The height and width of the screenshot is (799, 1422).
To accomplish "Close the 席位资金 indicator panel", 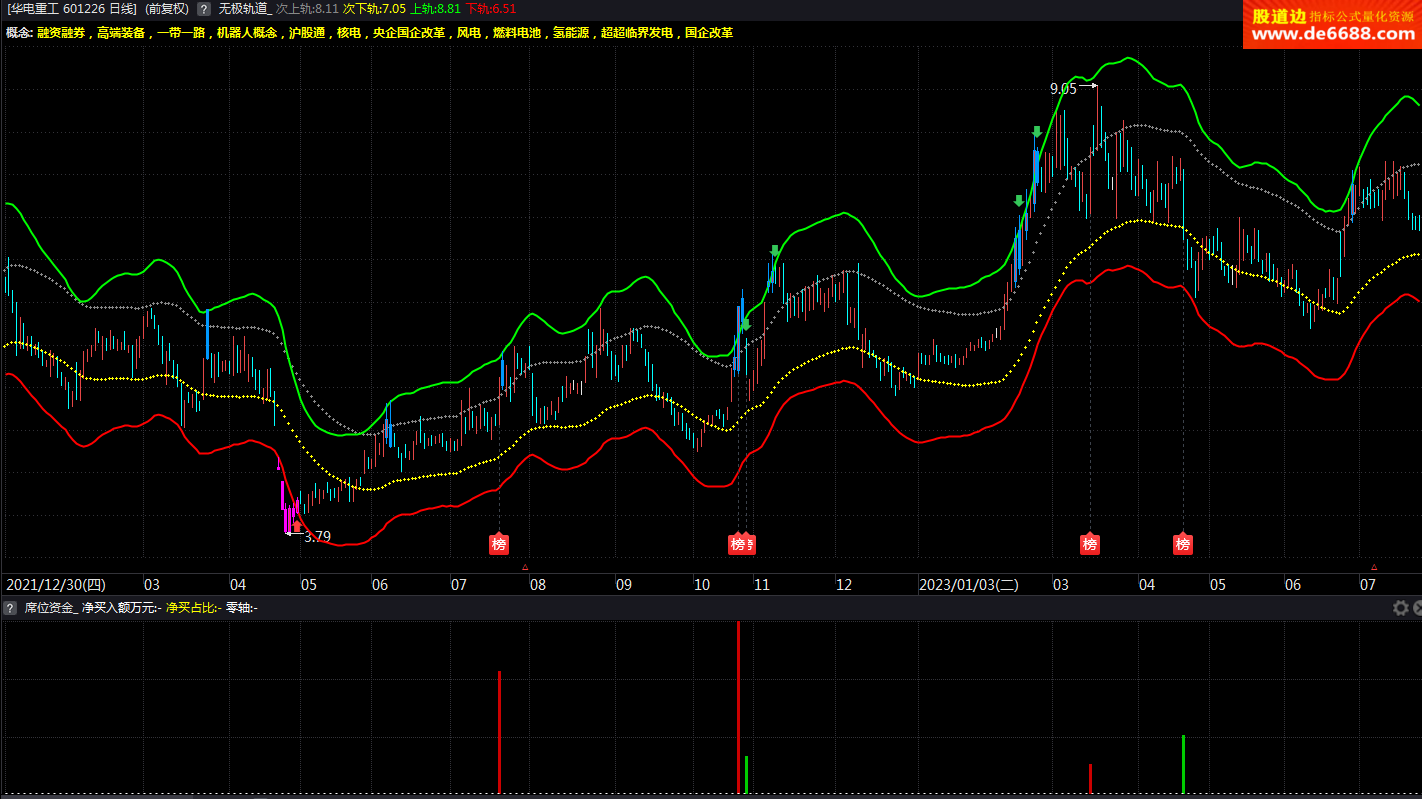I will tap(1416, 608).
